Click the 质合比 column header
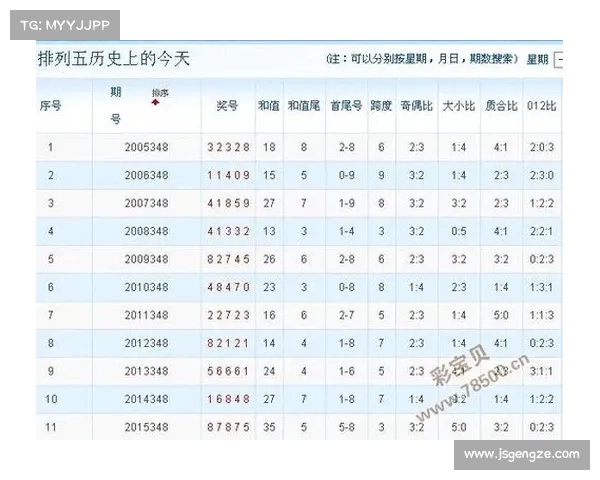Viewport: 600px width, 480px height. point(501,106)
